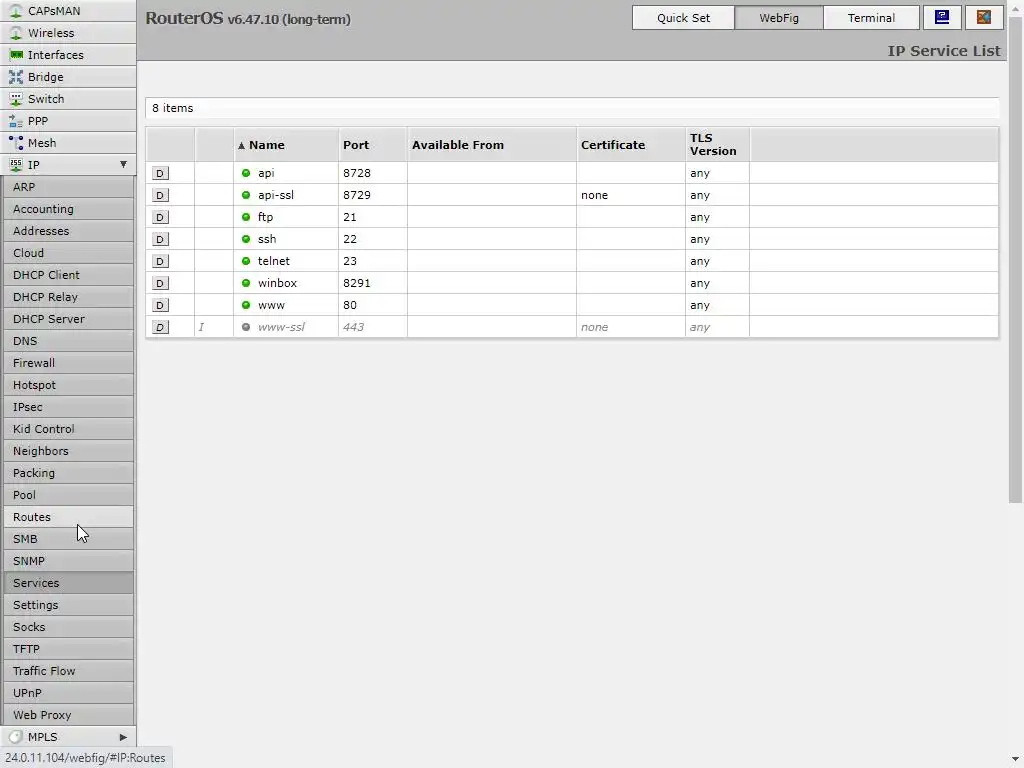Click the Cloud menu item
Screen dimensions: 1024x768
pyautogui.click(x=68, y=253)
